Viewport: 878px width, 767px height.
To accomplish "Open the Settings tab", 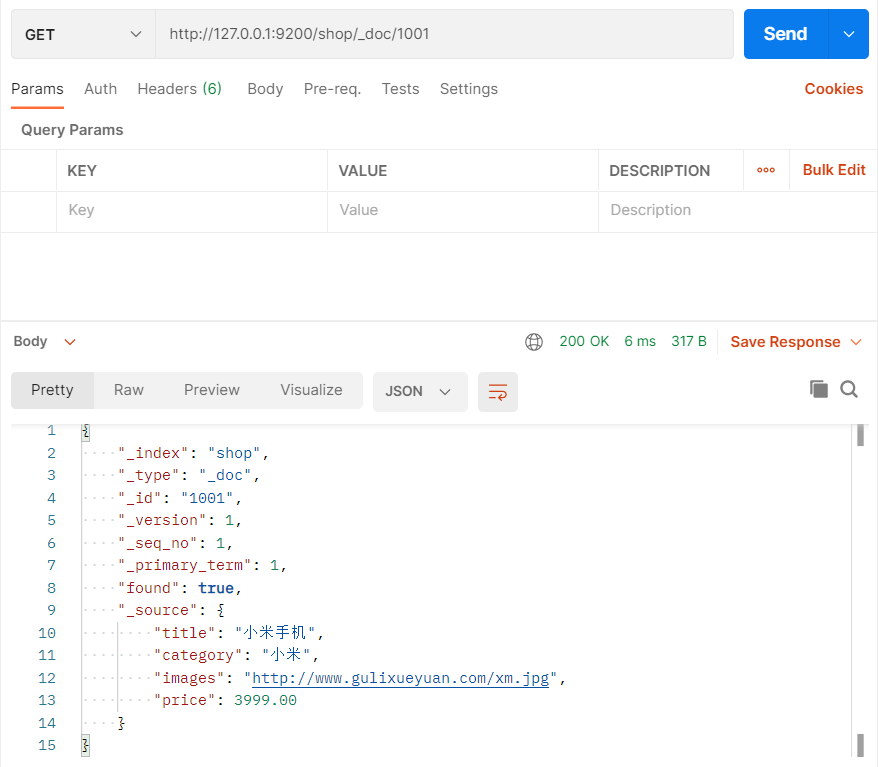I will [469, 89].
